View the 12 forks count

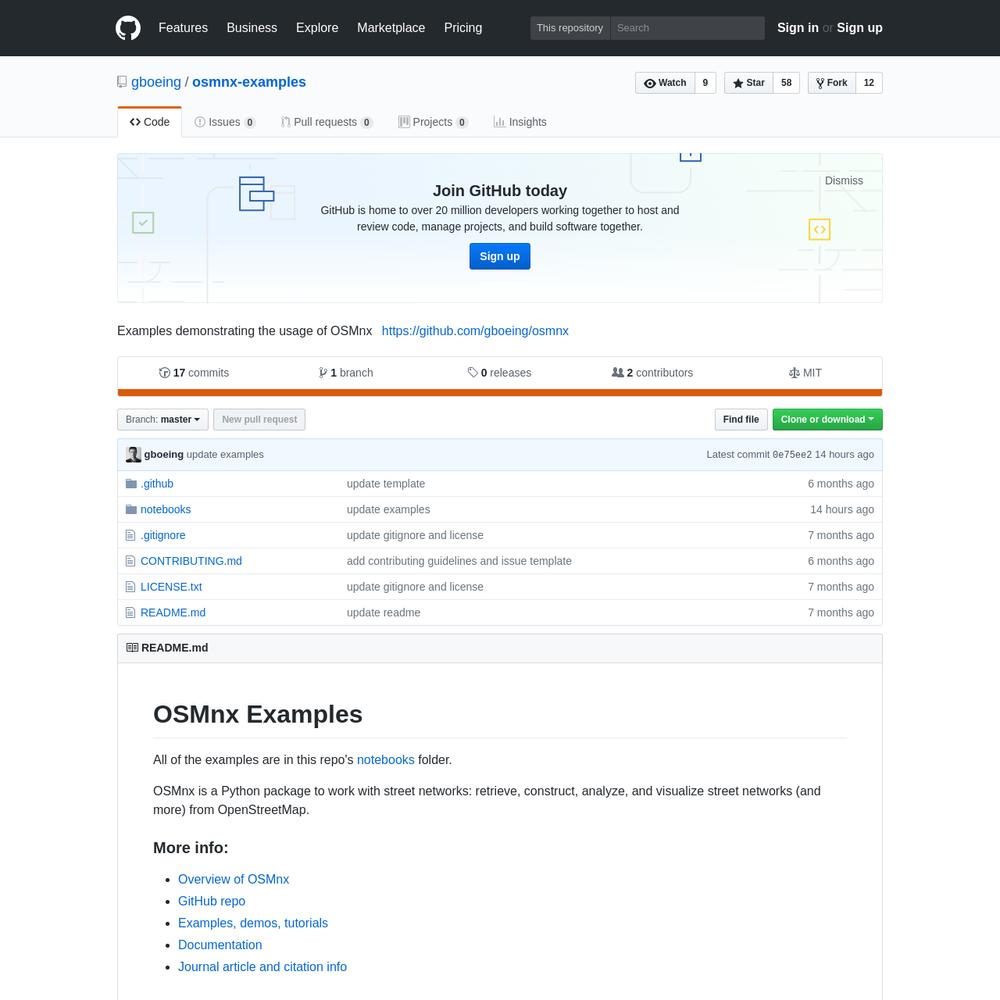869,83
